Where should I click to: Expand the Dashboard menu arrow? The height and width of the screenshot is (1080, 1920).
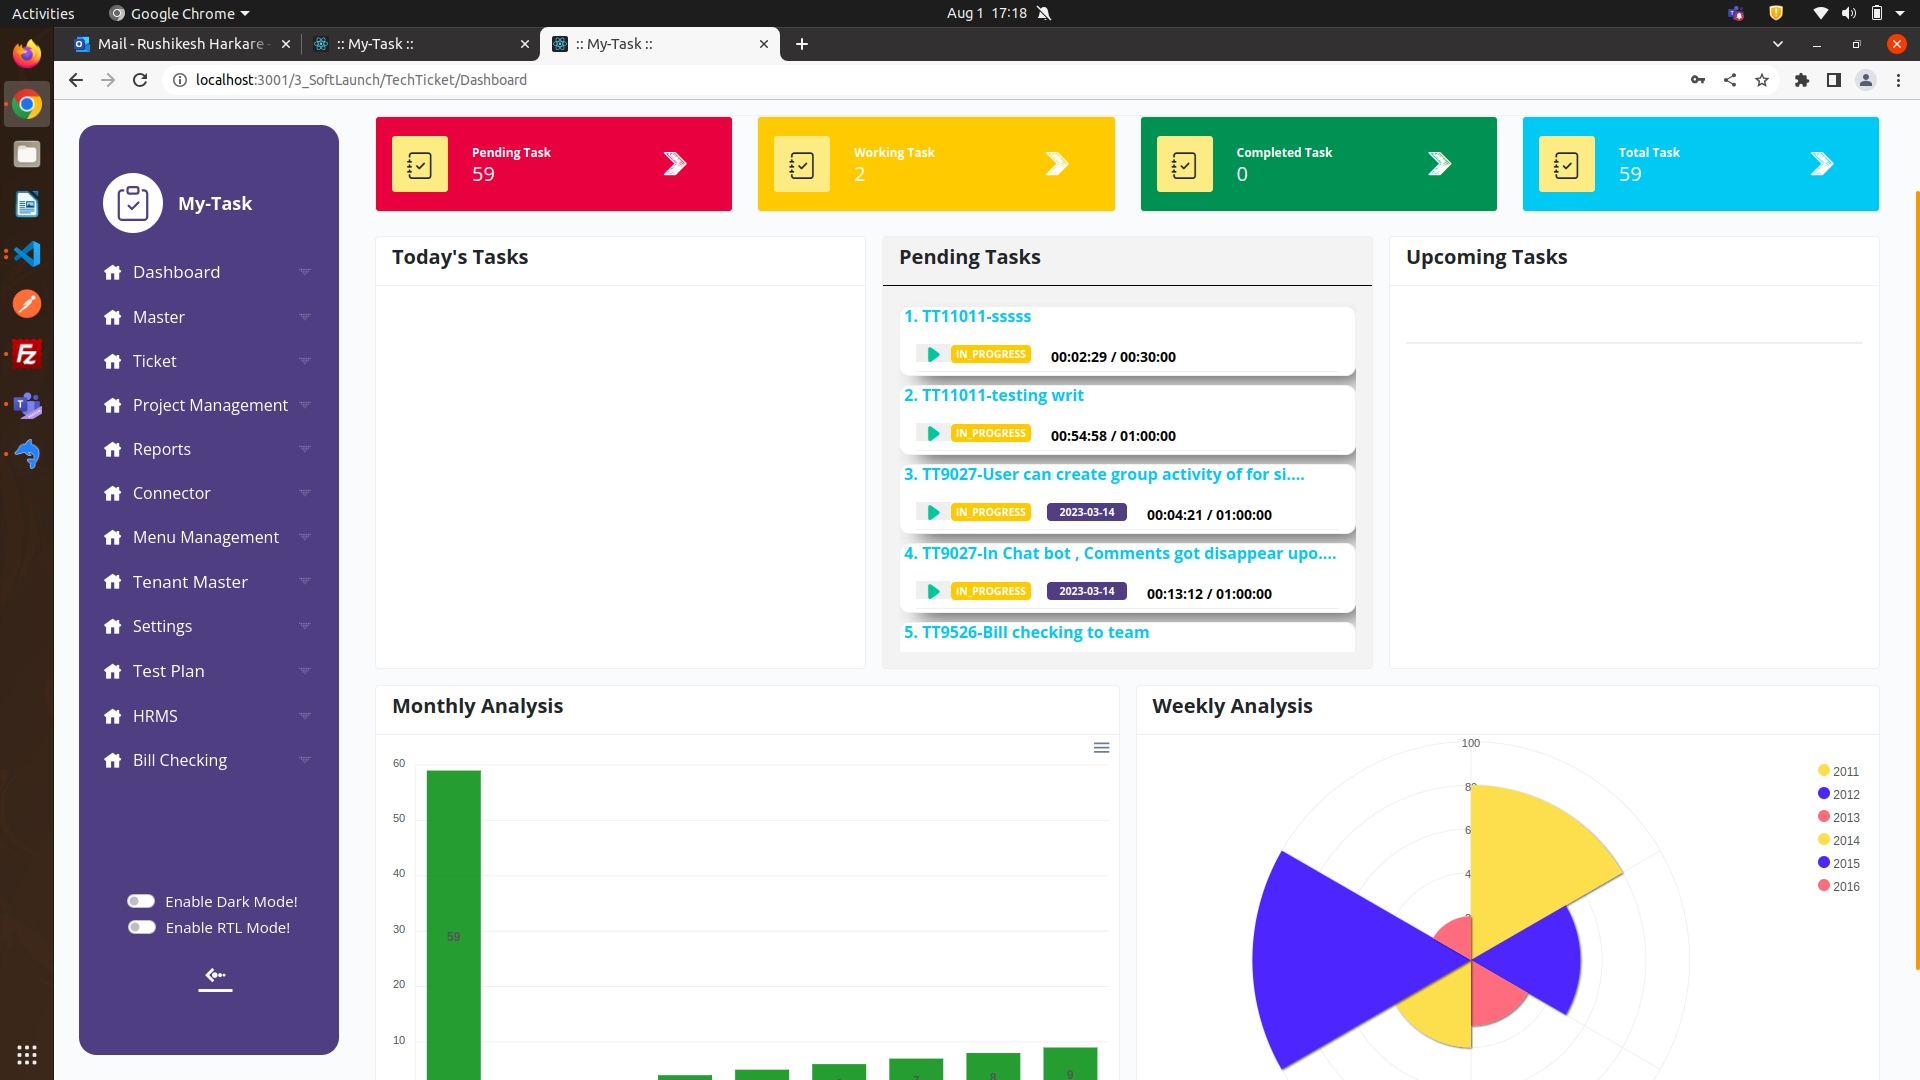pyautogui.click(x=305, y=272)
